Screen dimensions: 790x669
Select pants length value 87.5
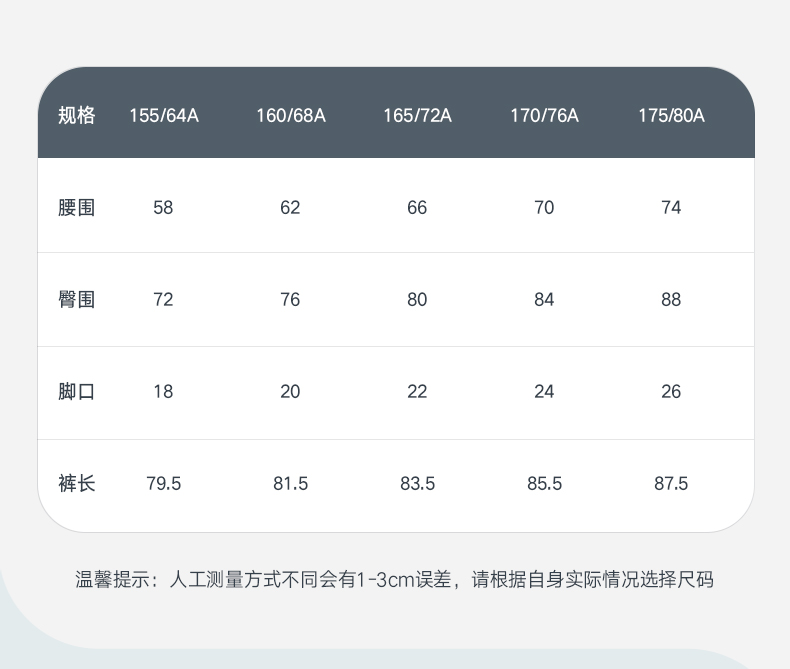click(671, 483)
